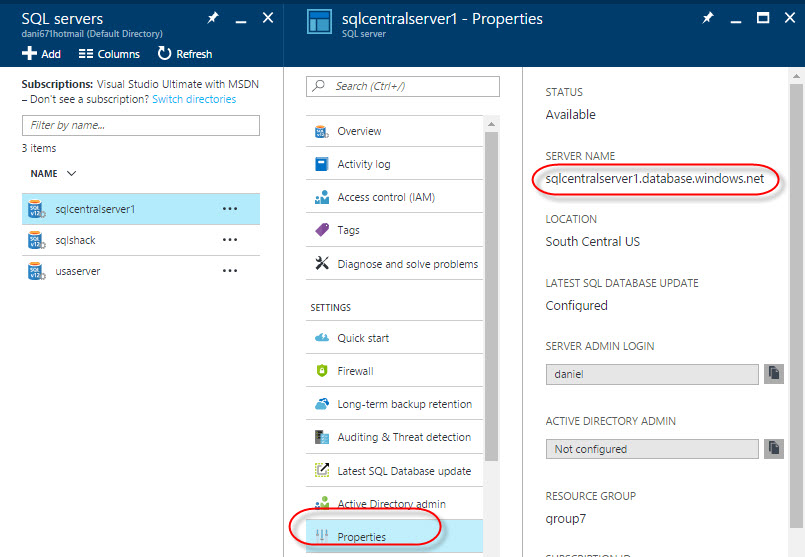The image size is (805, 557).
Task: Focus the Filter by name field
Action: tap(140, 125)
